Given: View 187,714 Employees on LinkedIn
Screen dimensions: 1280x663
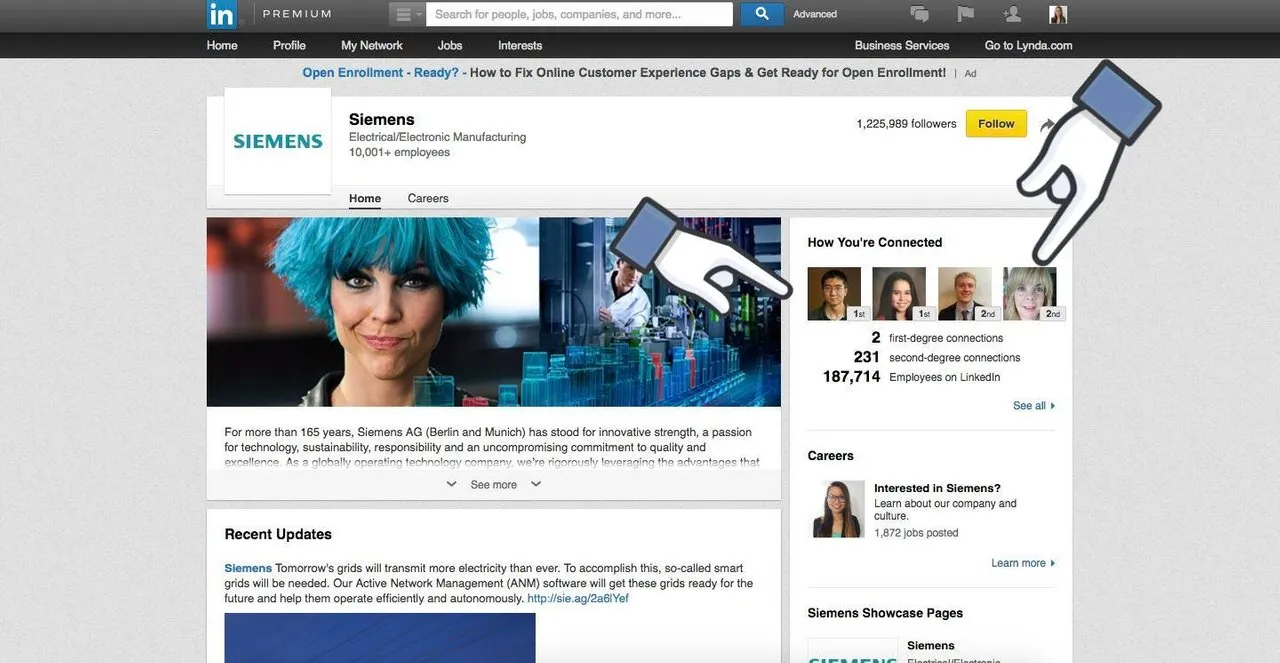Looking at the screenshot, I should [911, 377].
